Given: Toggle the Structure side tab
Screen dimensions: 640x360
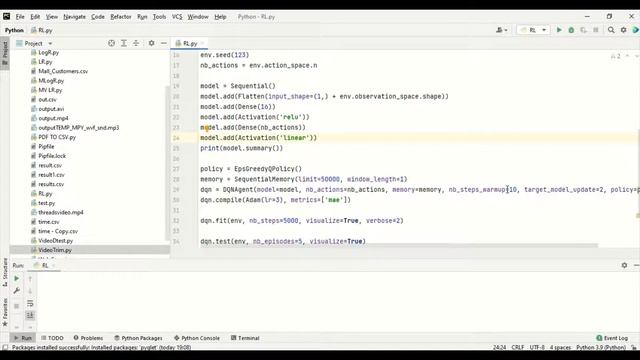Looking at the screenshot, I should 5,271.
